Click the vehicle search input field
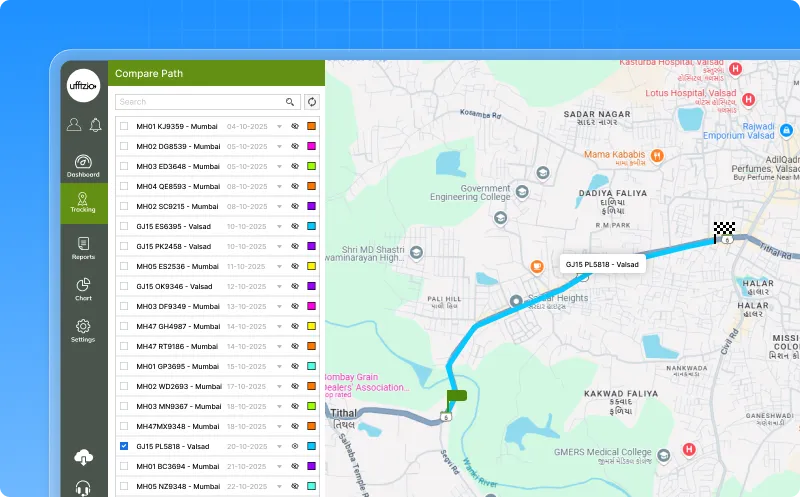Screen dimensions: 800x497 [x=199, y=102]
